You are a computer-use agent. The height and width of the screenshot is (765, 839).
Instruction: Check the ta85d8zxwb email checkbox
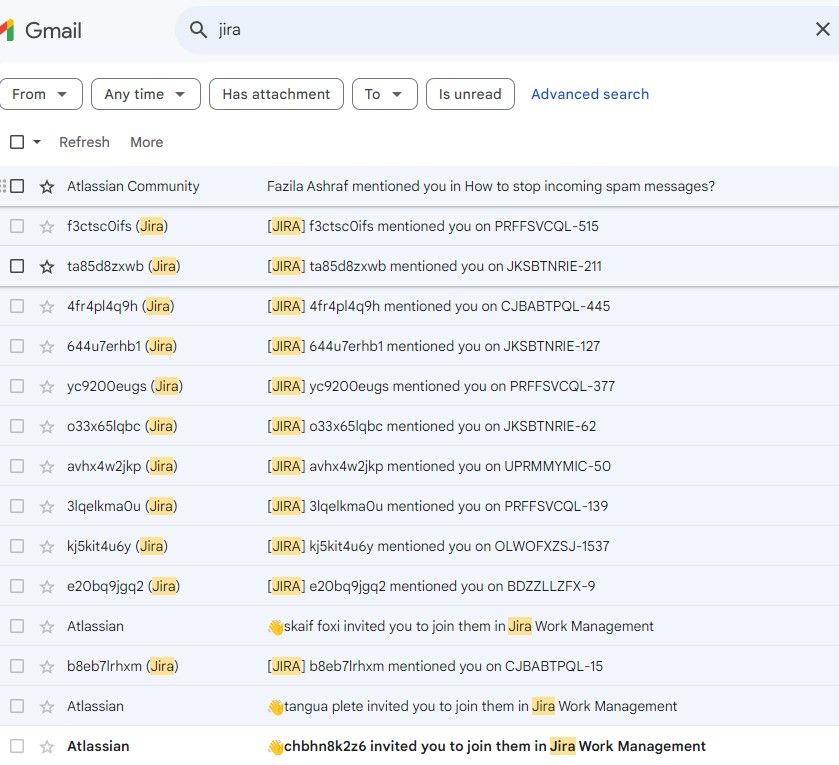point(17,266)
